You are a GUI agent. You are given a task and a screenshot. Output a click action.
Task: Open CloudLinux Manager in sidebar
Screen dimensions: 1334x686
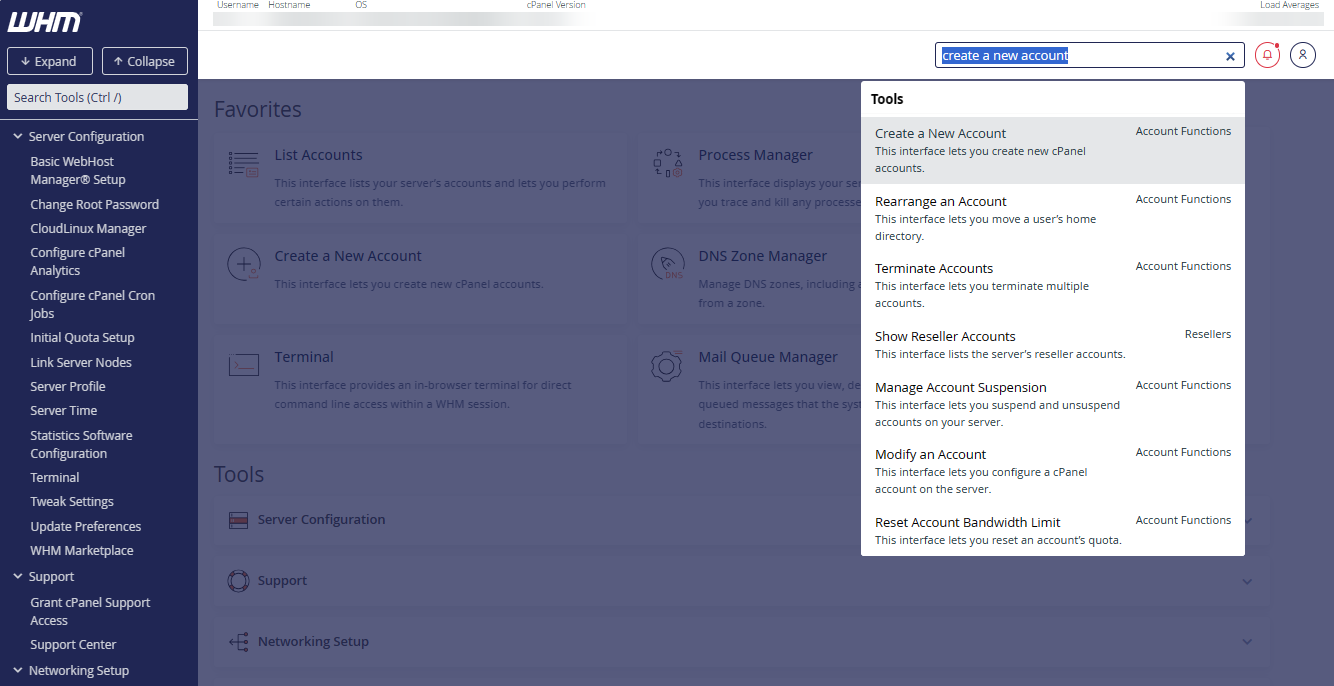coord(88,229)
